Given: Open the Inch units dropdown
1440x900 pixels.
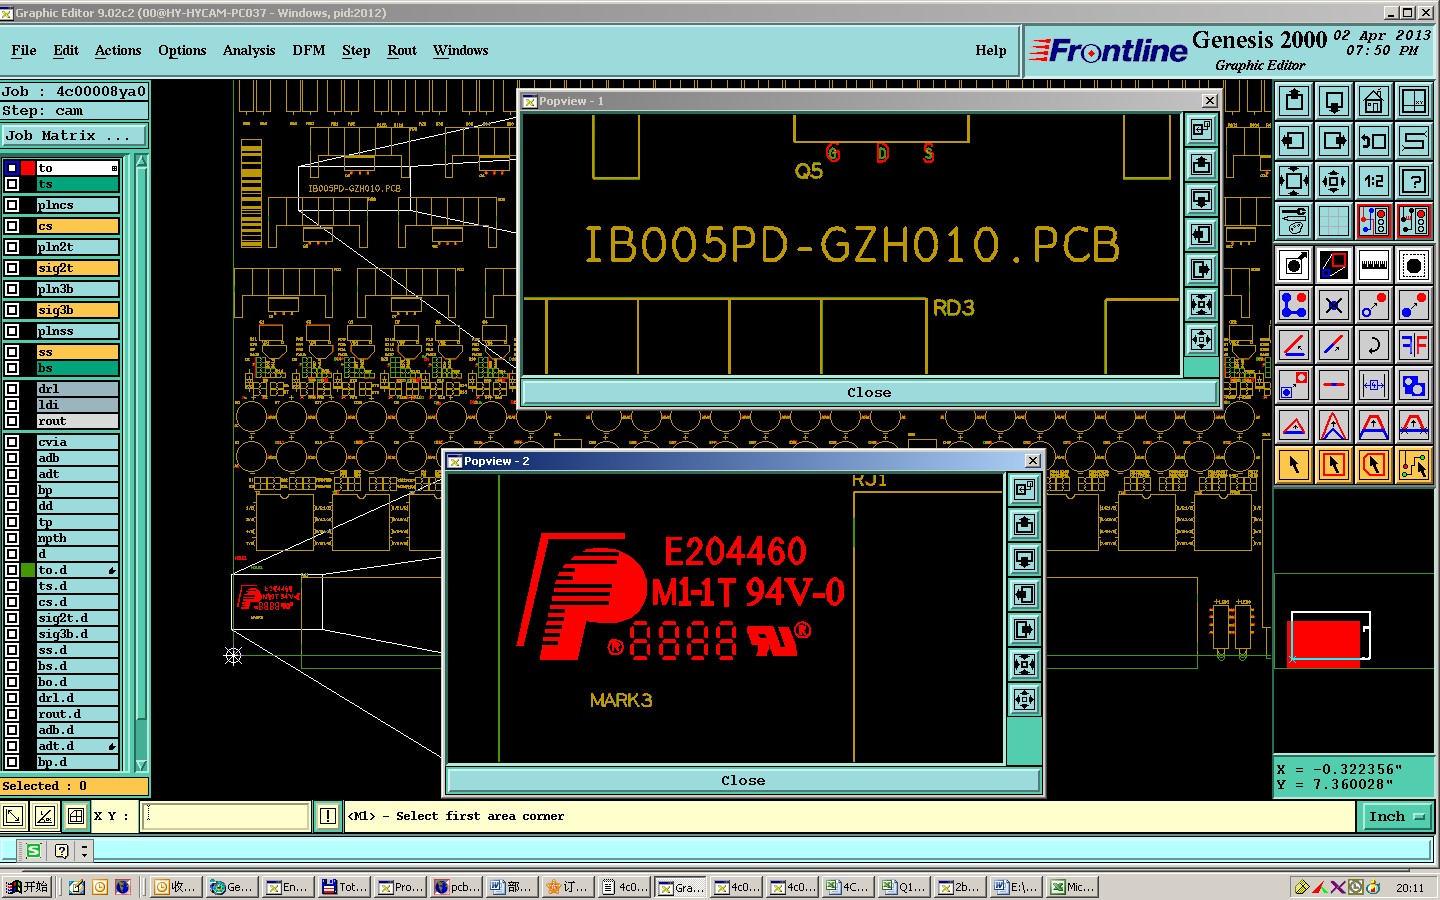Looking at the screenshot, I should click(1396, 816).
